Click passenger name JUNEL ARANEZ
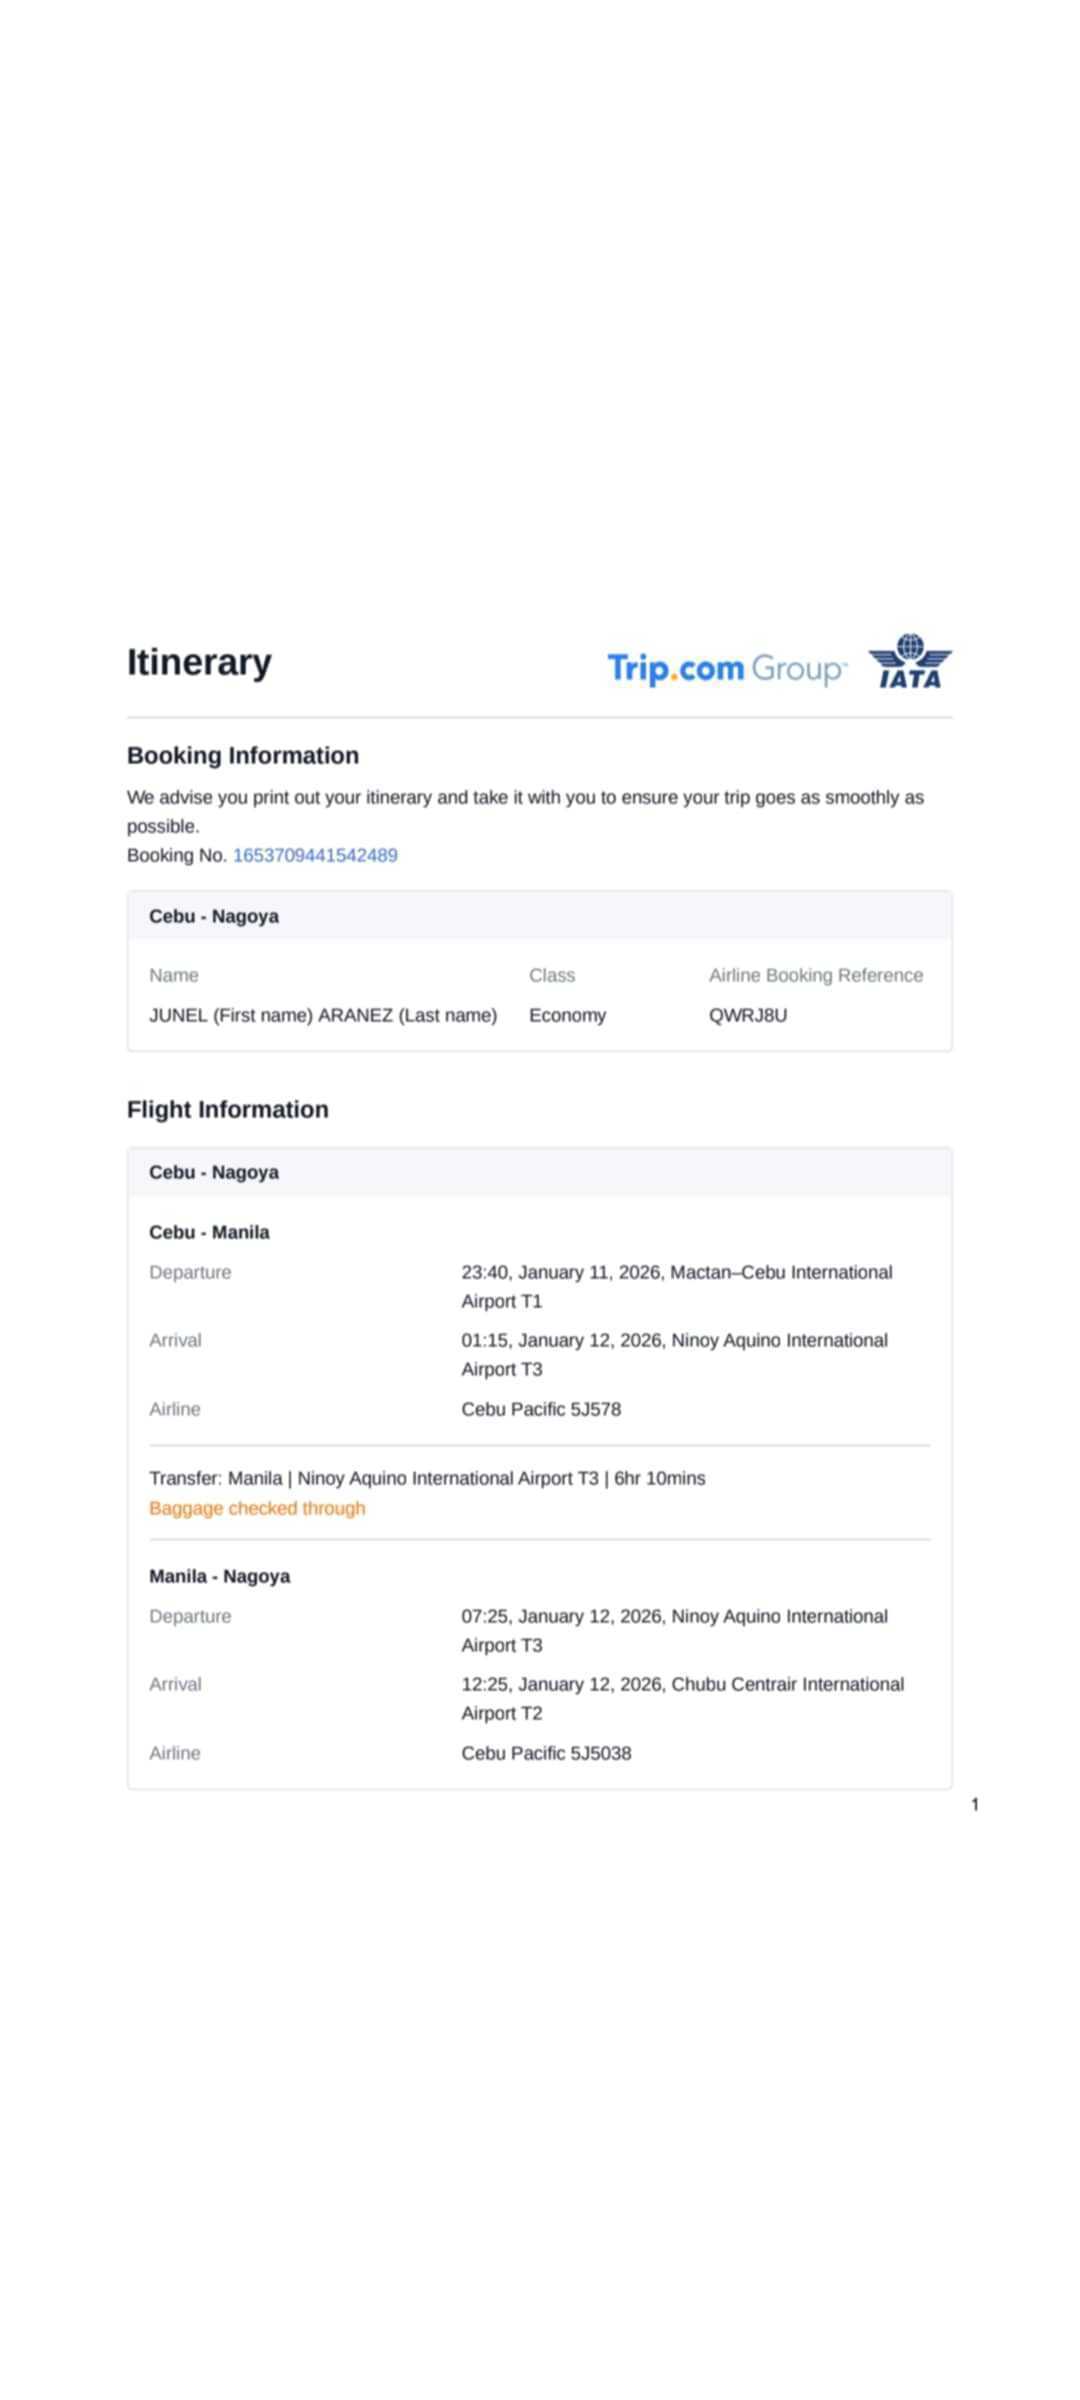The height and width of the screenshot is (2400, 1080). (x=323, y=1015)
